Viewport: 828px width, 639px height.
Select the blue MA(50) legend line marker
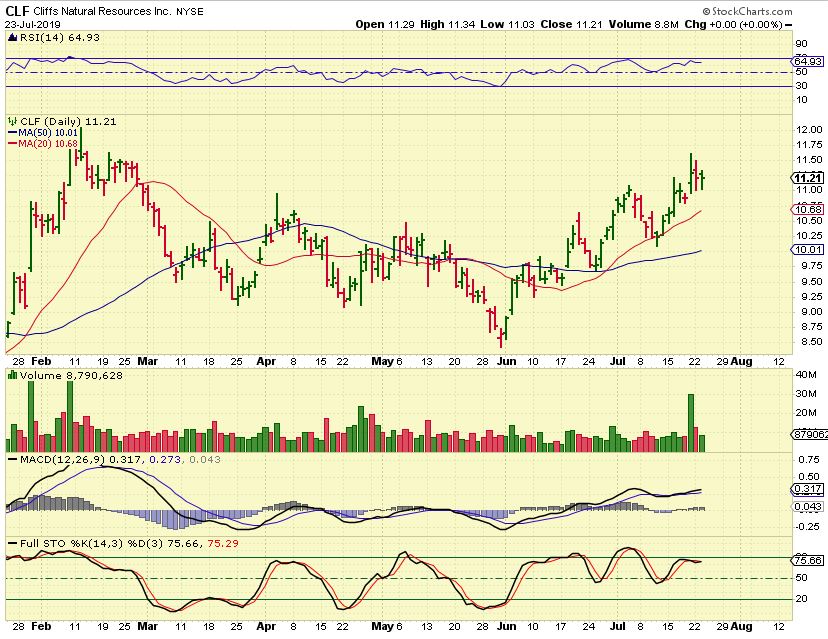13,133
